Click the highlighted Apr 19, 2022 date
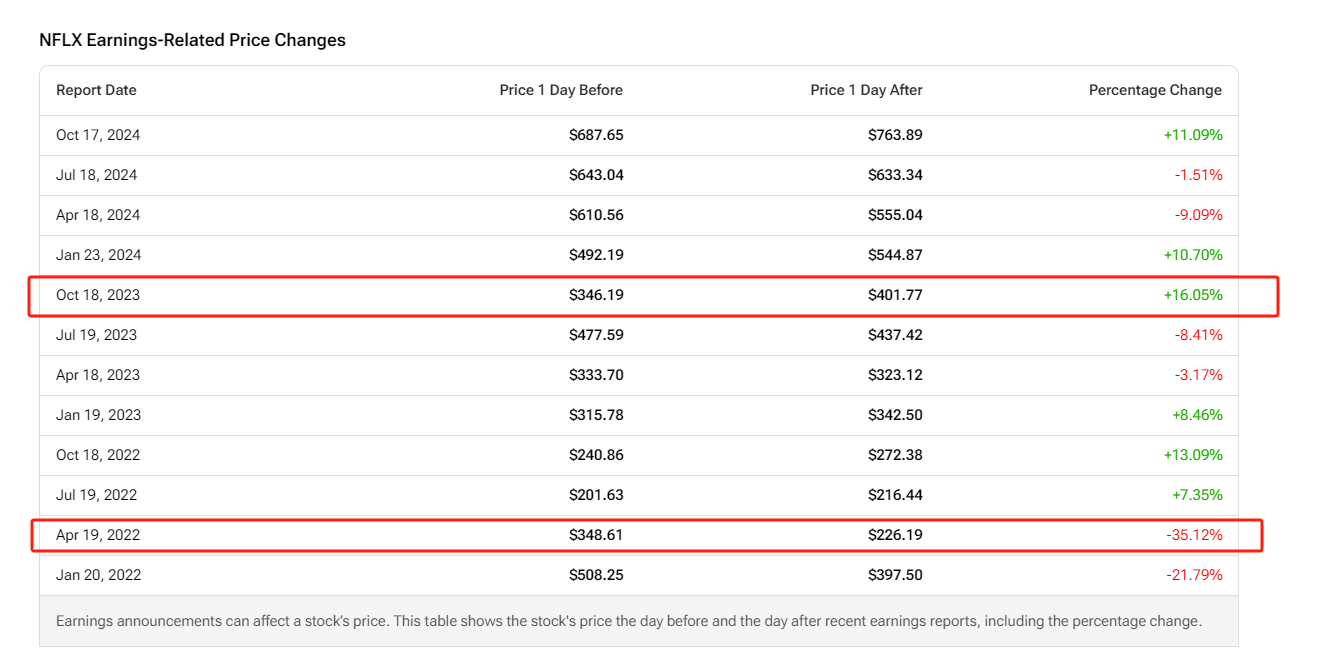The width and height of the screenshot is (1327, 664). tap(98, 535)
